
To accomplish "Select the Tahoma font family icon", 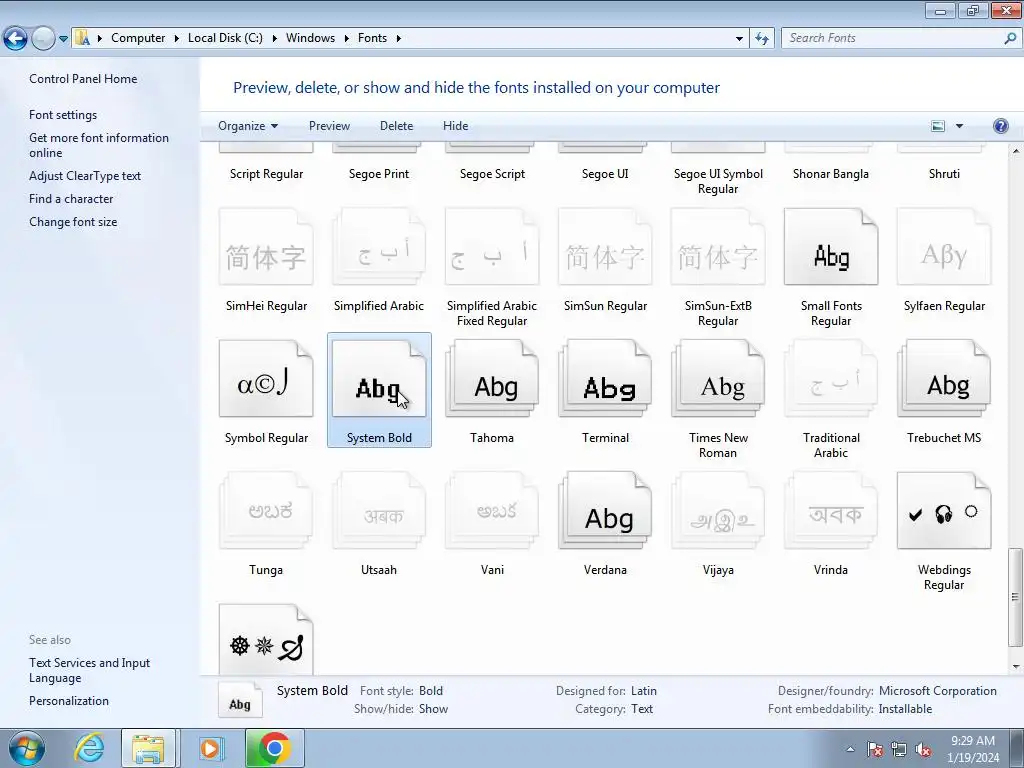I will [x=492, y=379].
